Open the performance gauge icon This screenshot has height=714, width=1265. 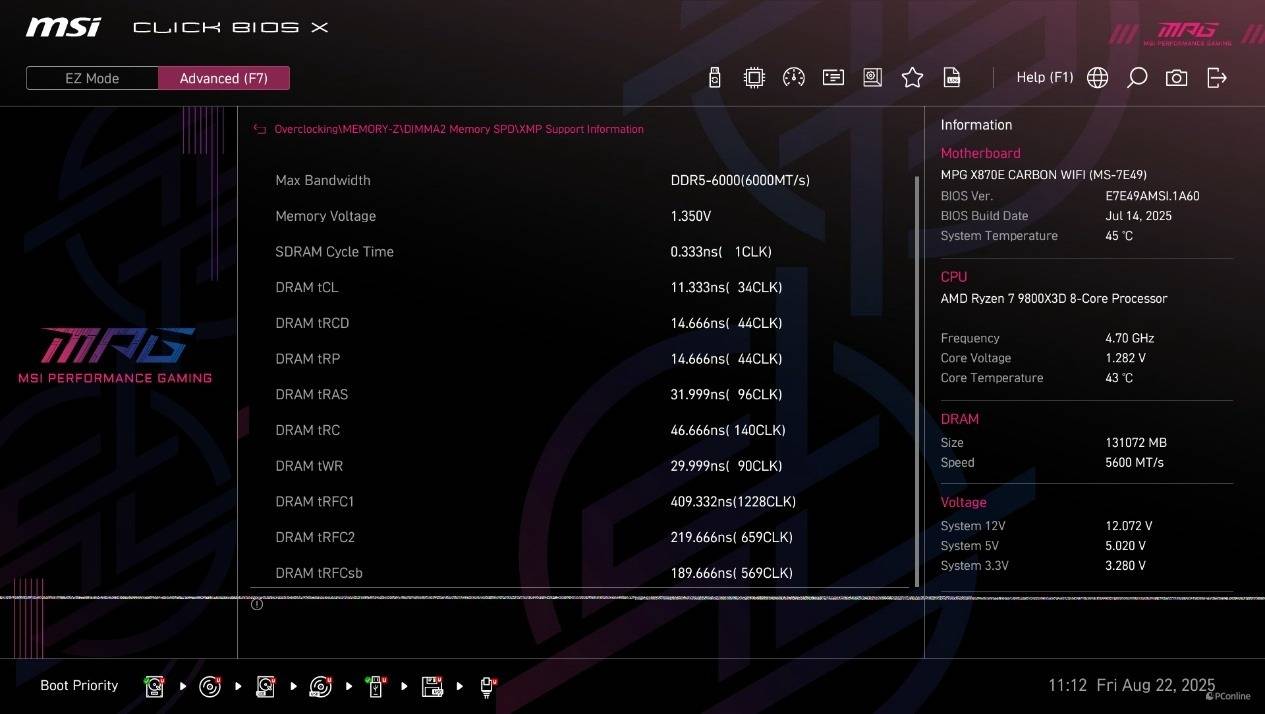pos(794,77)
